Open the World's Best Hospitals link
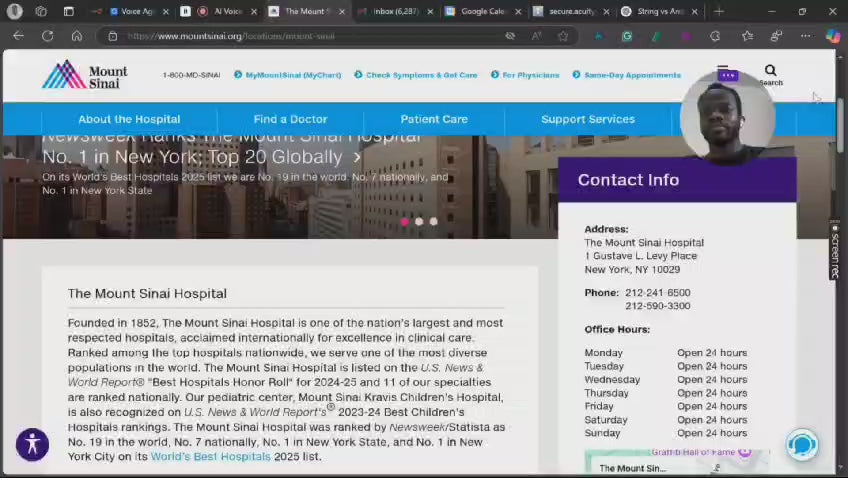Viewport: 848px width, 478px height. tap(210, 457)
